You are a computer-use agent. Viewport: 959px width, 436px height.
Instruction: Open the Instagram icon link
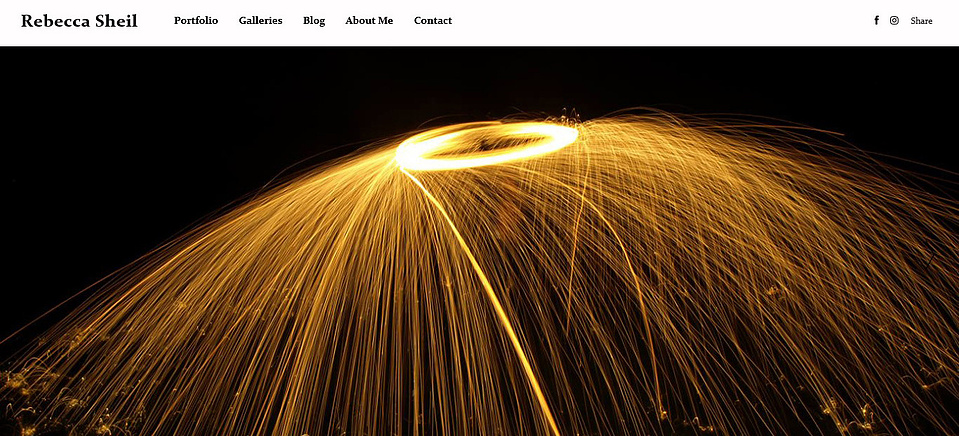pyautogui.click(x=894, y=20)
